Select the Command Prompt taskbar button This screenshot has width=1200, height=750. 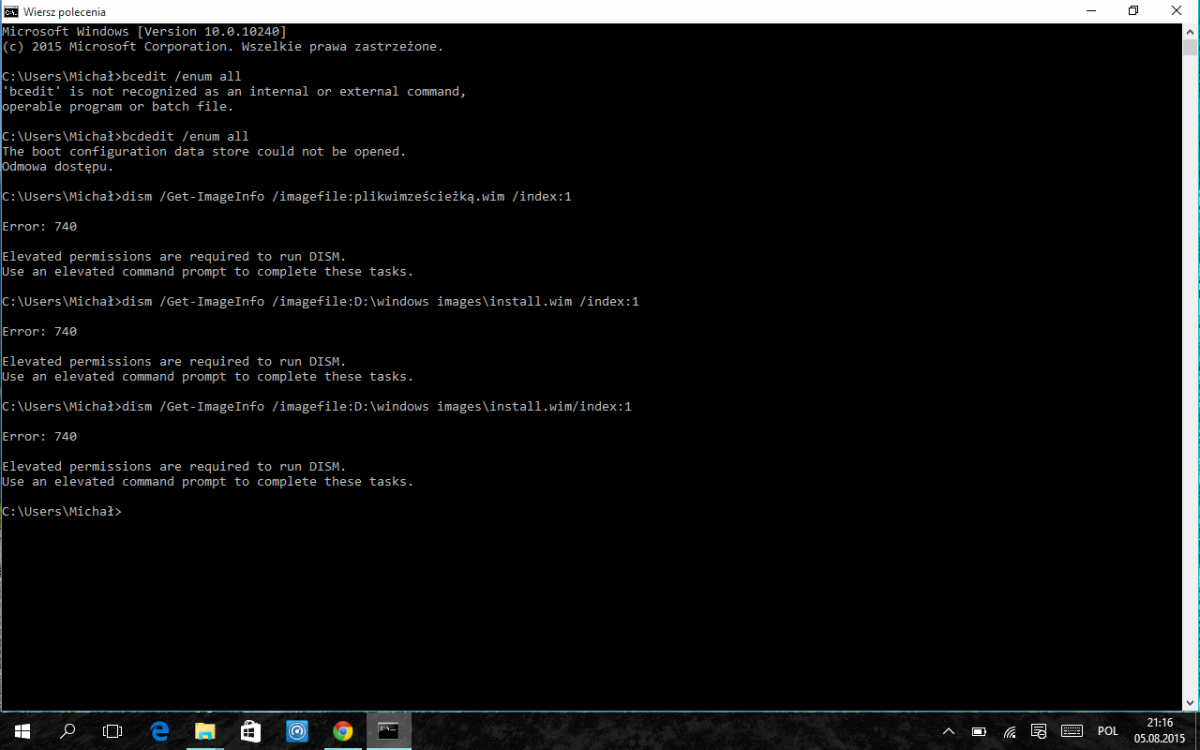pos(389,731)
